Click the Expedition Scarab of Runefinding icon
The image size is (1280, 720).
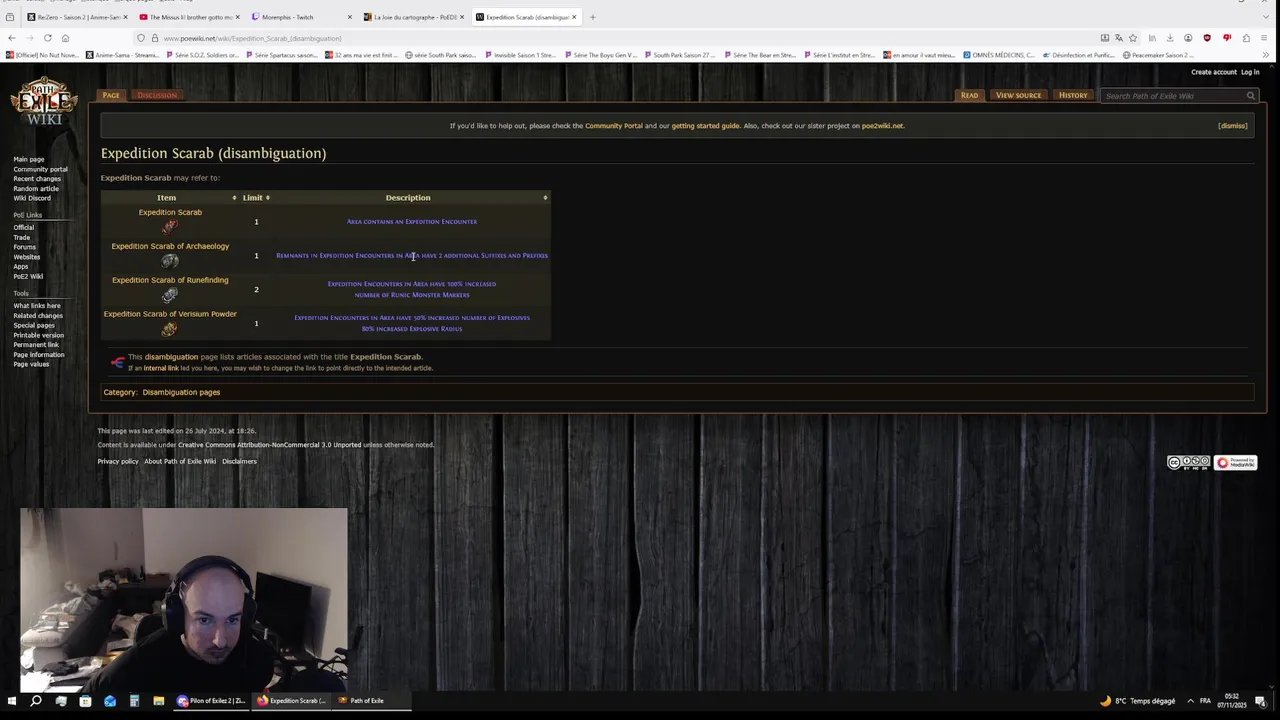point(170,295)
